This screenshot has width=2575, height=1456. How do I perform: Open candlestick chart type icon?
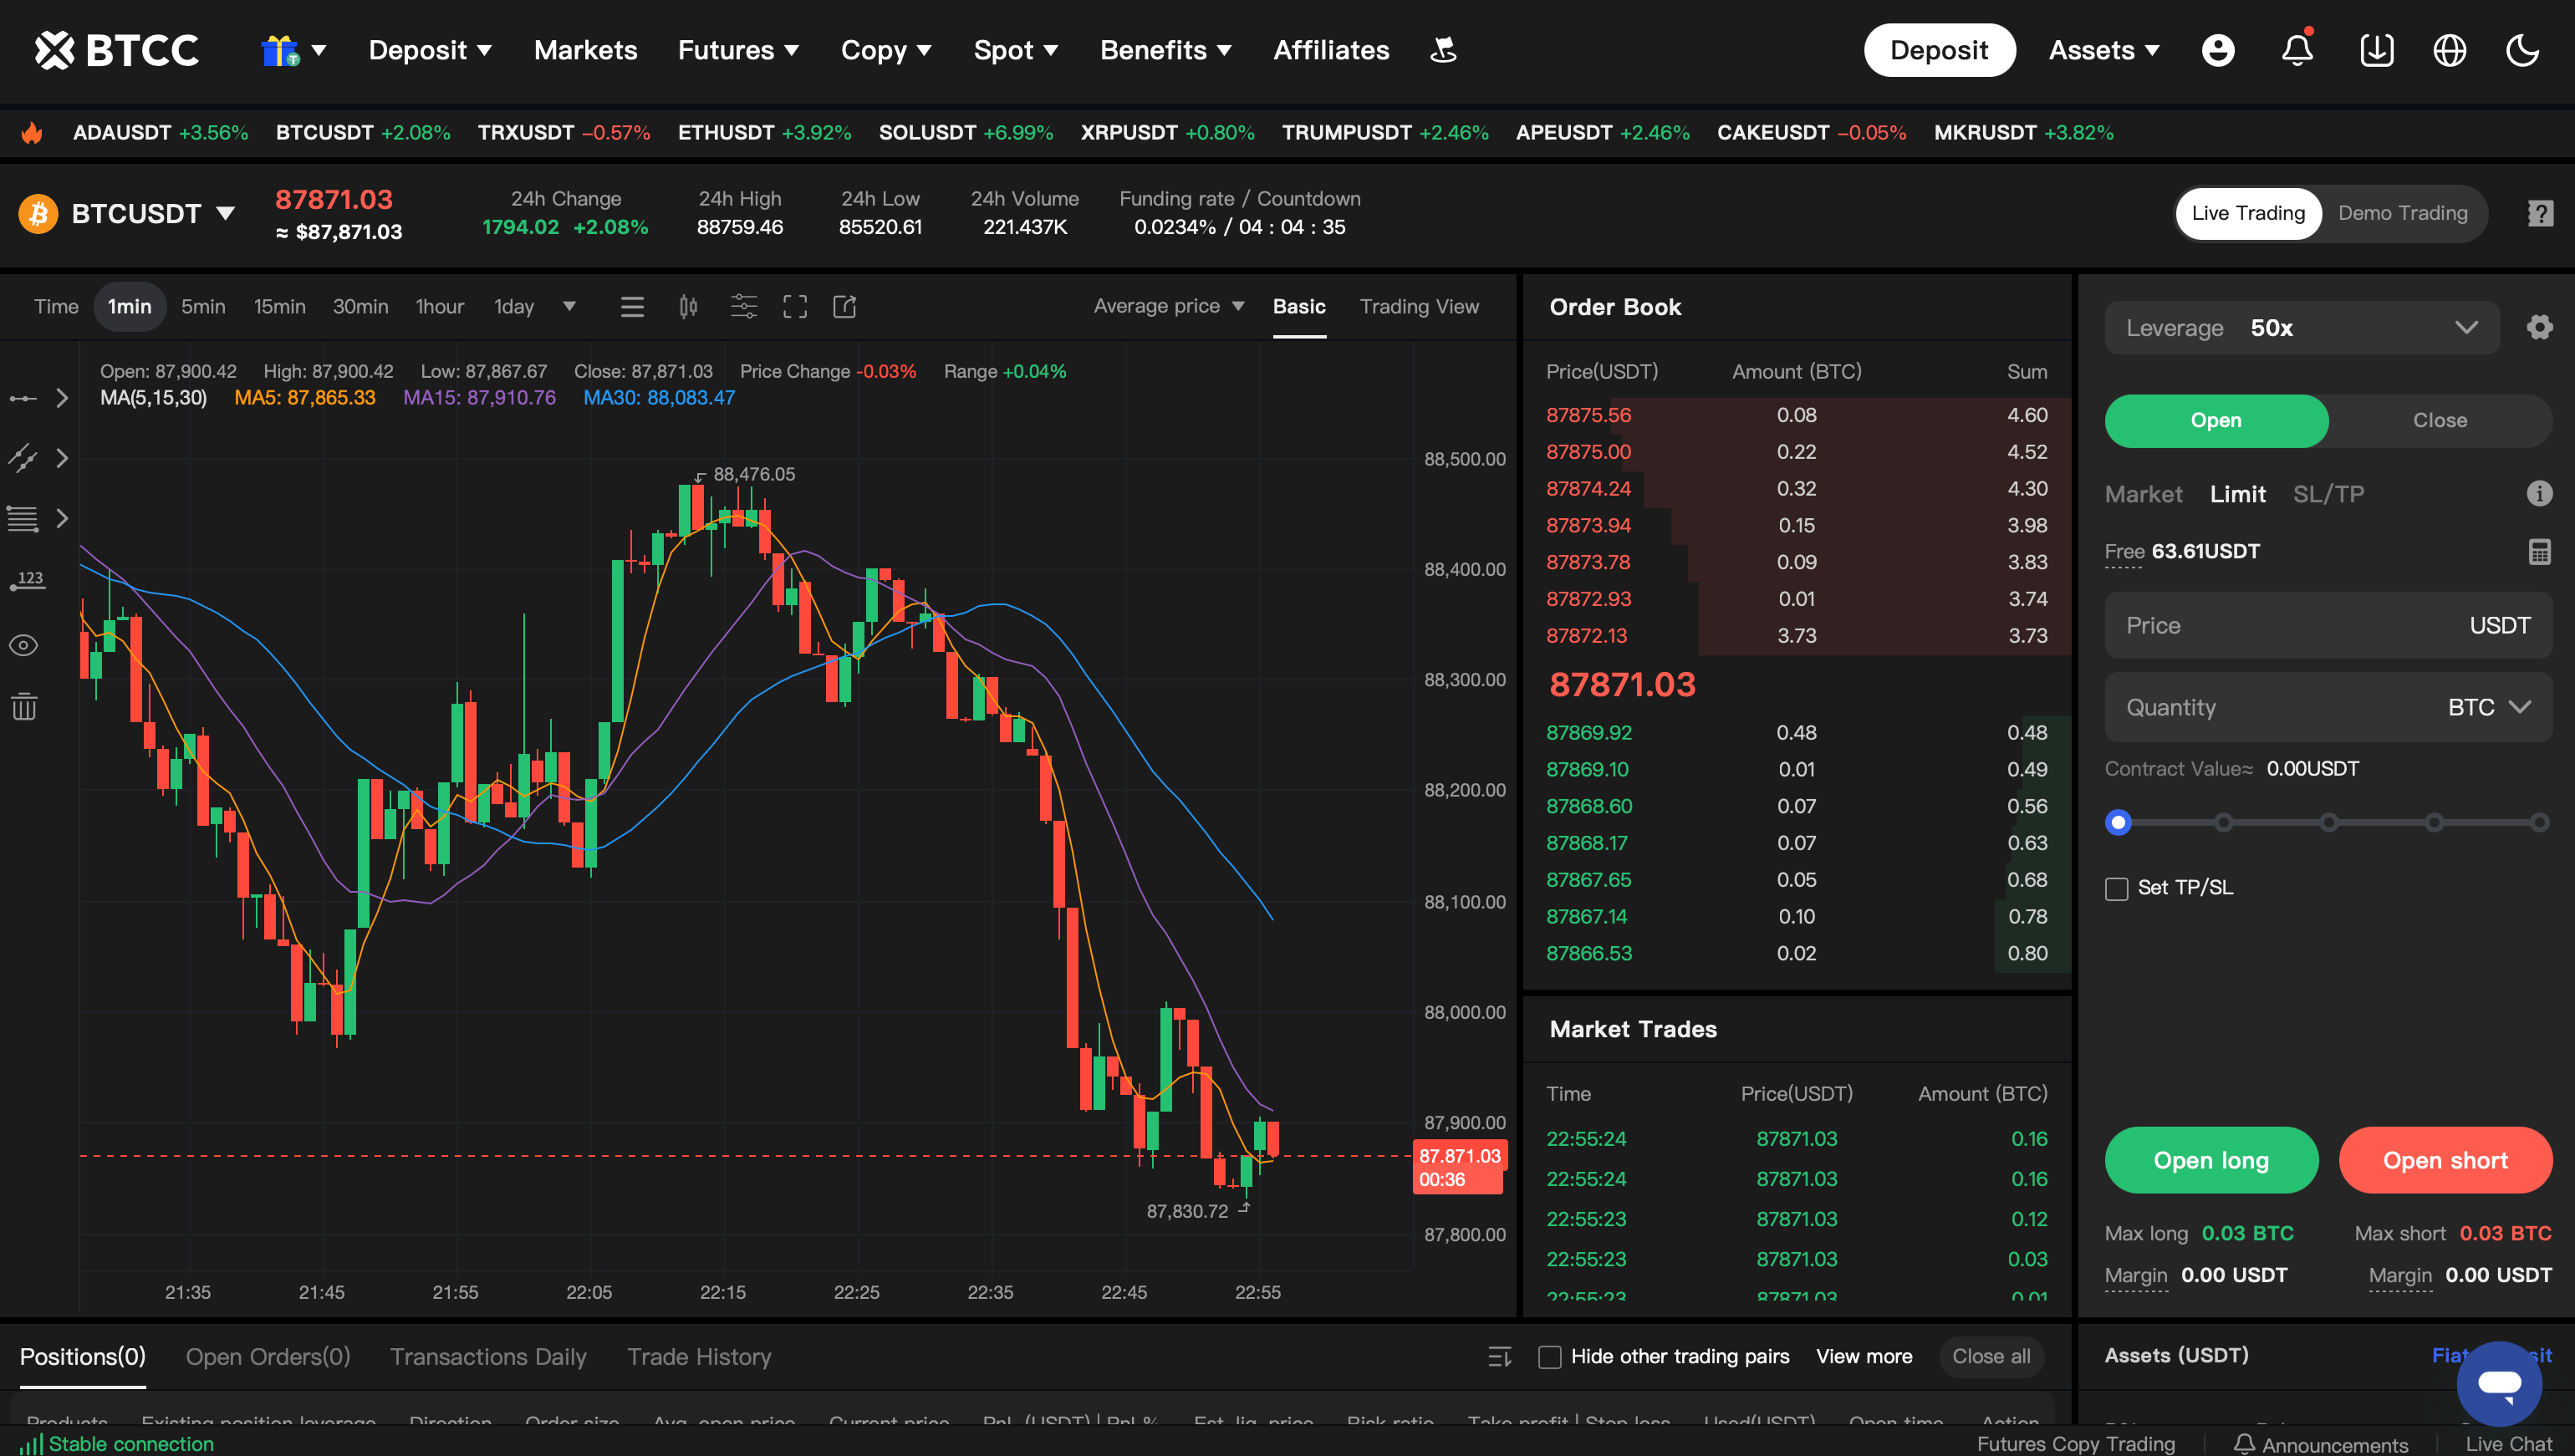(688, 307)
